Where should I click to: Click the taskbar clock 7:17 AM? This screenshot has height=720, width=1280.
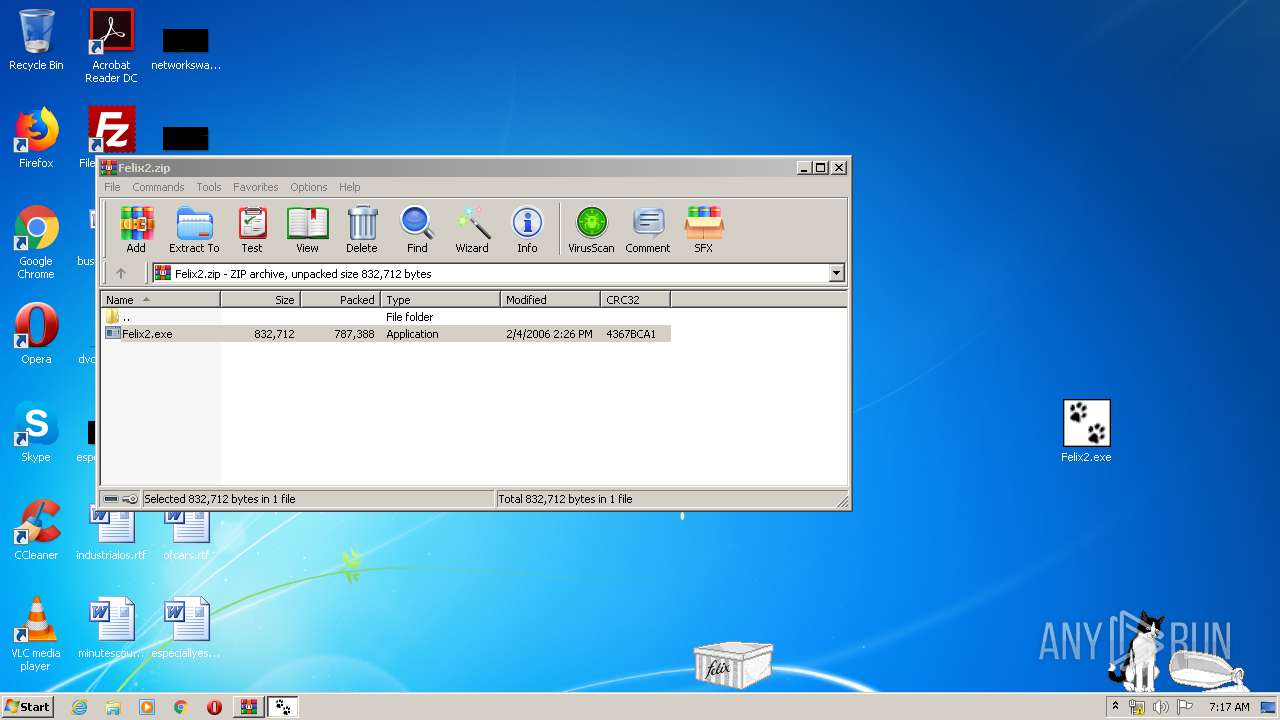click(1229, 707)
